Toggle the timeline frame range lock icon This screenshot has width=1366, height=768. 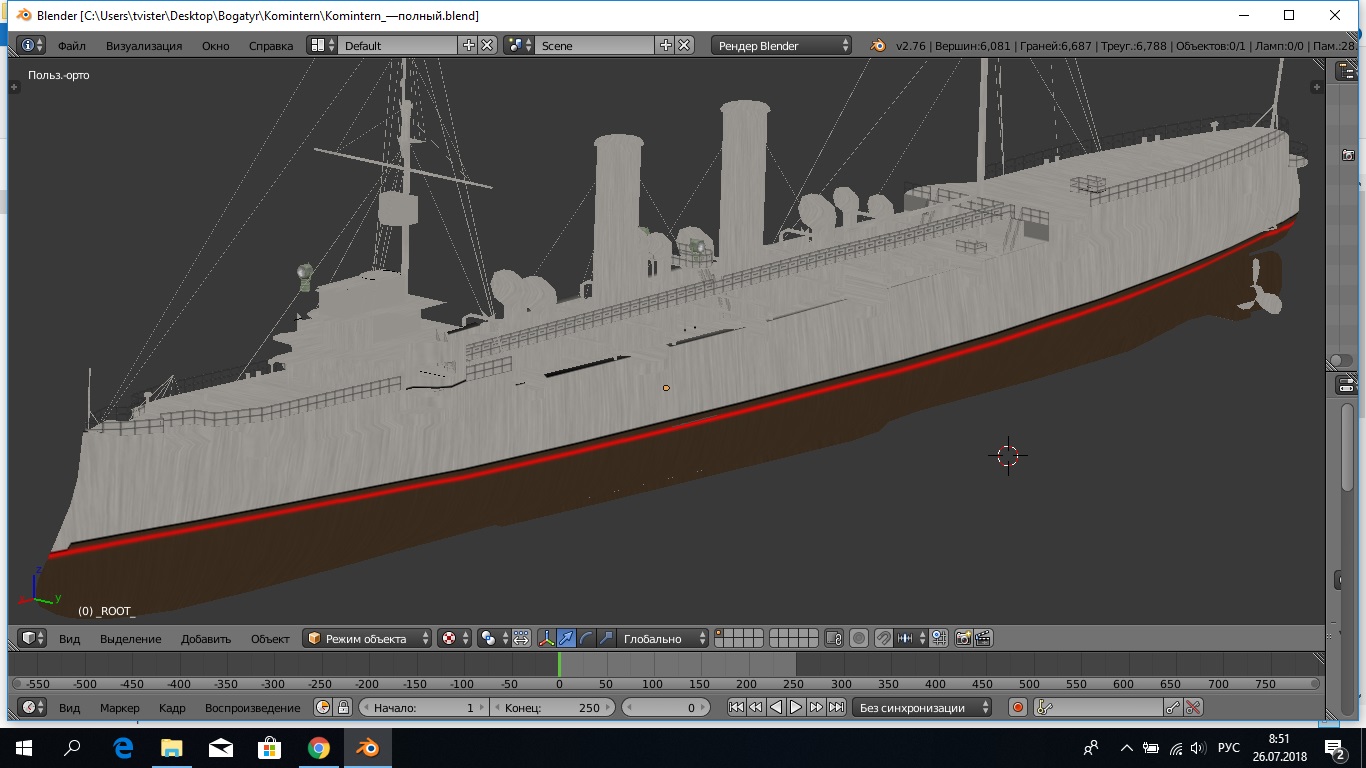[x=343, y=707]
